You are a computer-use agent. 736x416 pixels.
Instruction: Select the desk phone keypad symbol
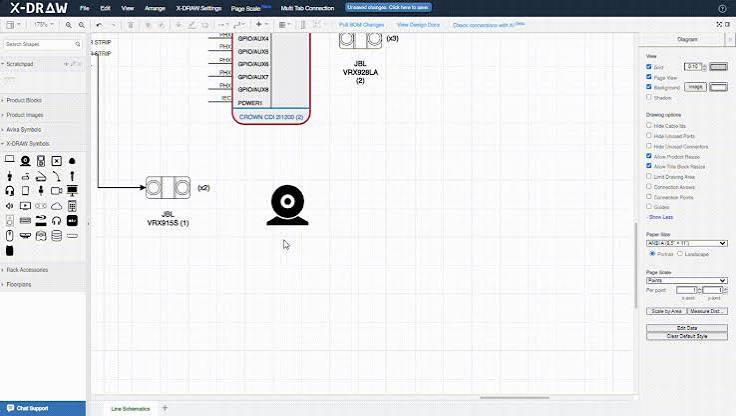point(72,206)
